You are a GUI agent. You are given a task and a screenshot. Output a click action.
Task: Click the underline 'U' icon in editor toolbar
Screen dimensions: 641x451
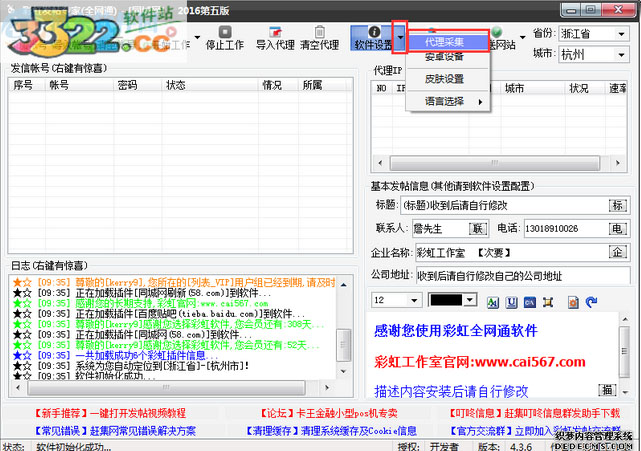pyautogui.click(x=511, y=301)
